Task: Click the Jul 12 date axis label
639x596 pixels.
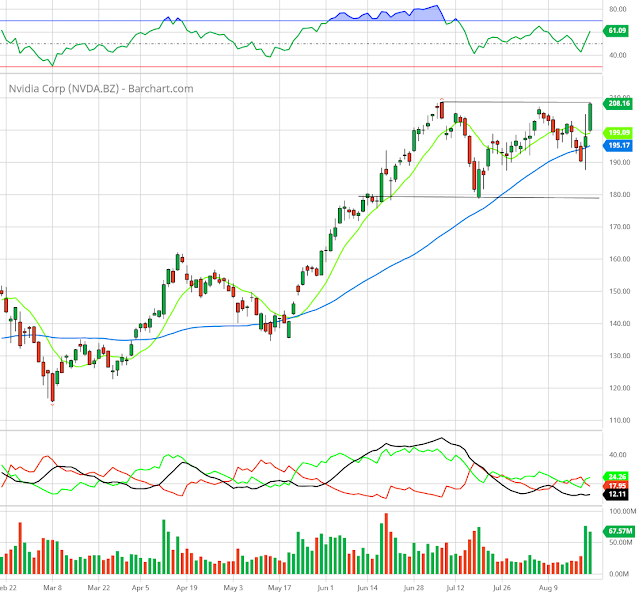Action: (455, 588)
